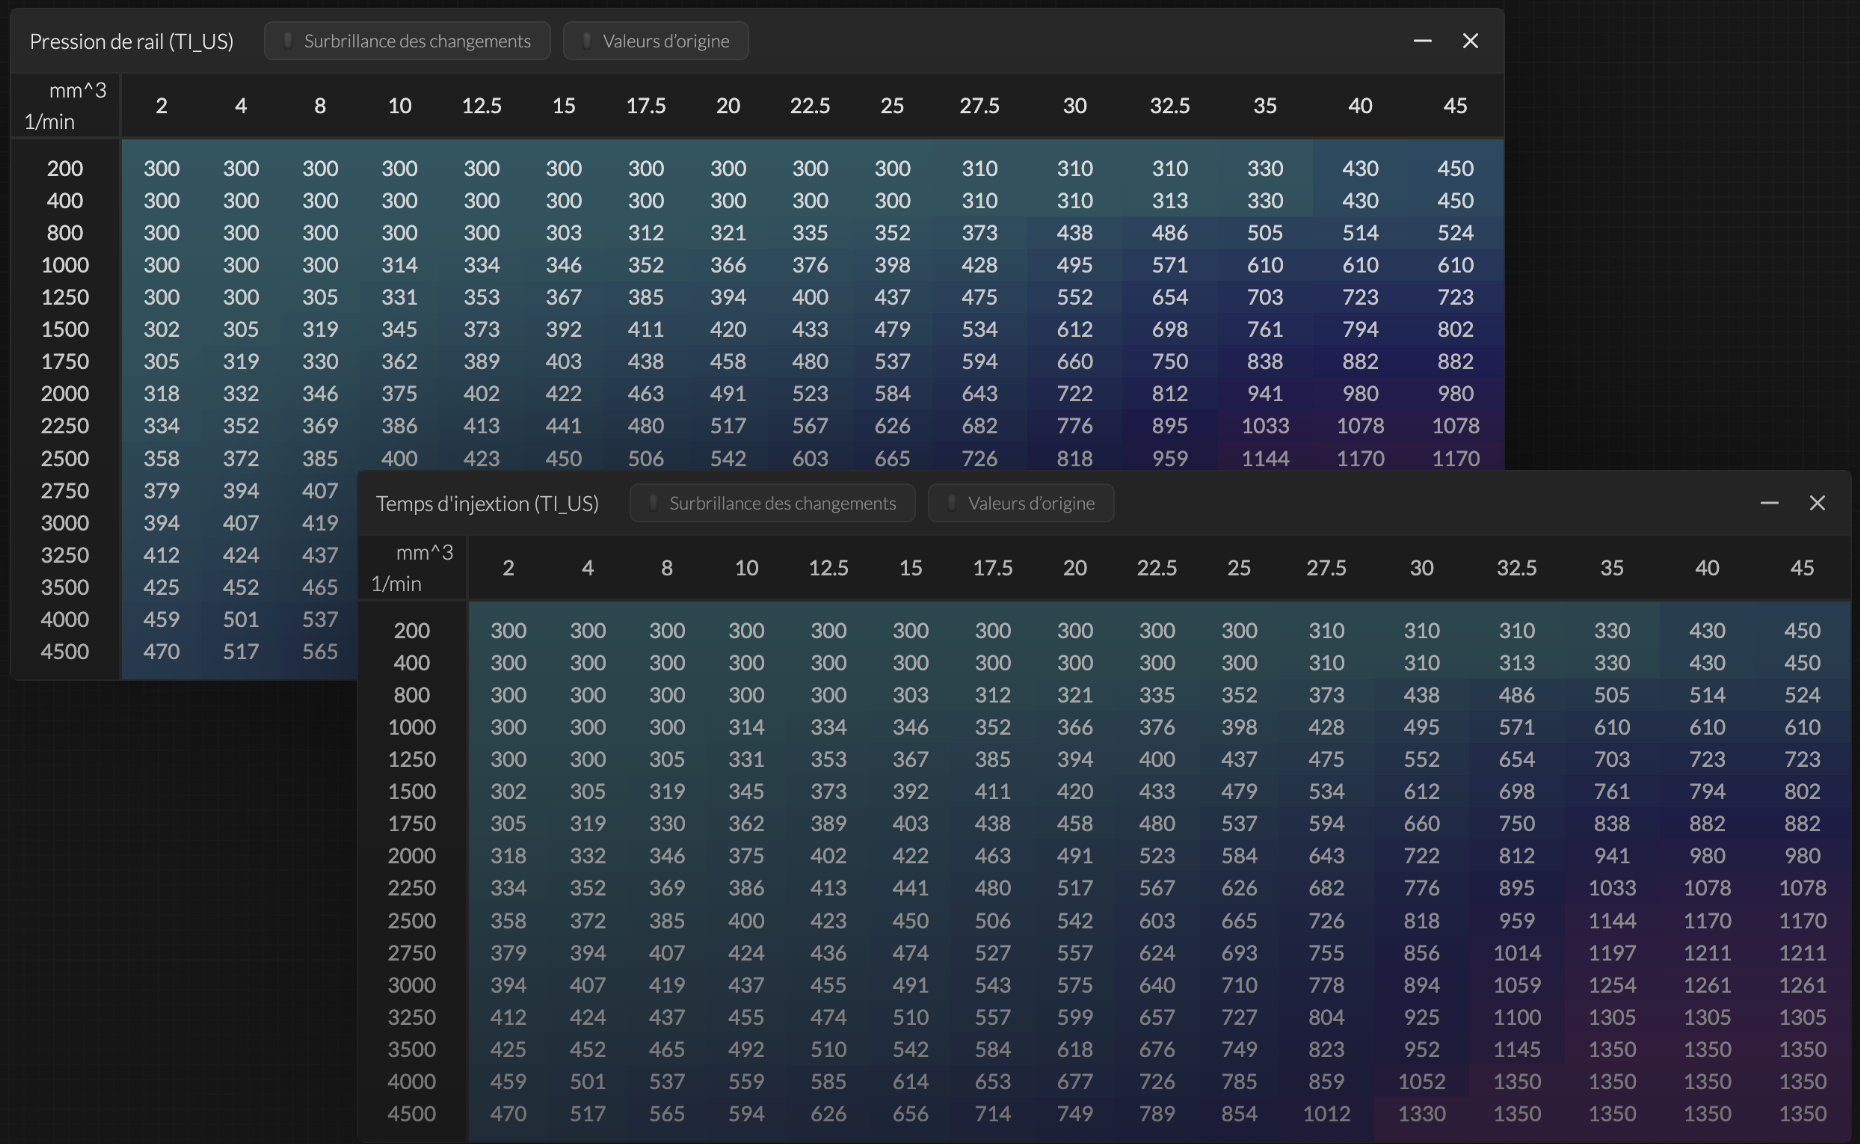The width and height of the screenshot is (1860, 1144).
Task: Close the Pression de rail window
Action: point(1470,41)
